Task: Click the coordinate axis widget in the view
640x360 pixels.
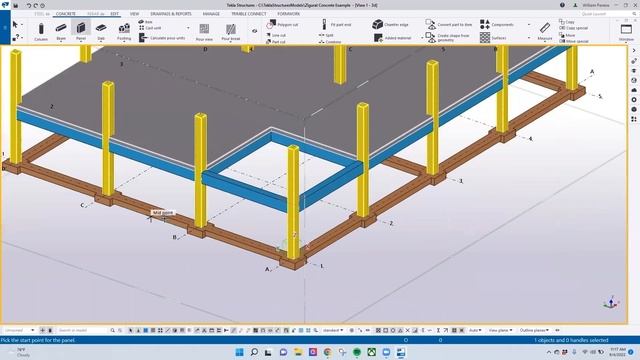Action: pos(611,303)
